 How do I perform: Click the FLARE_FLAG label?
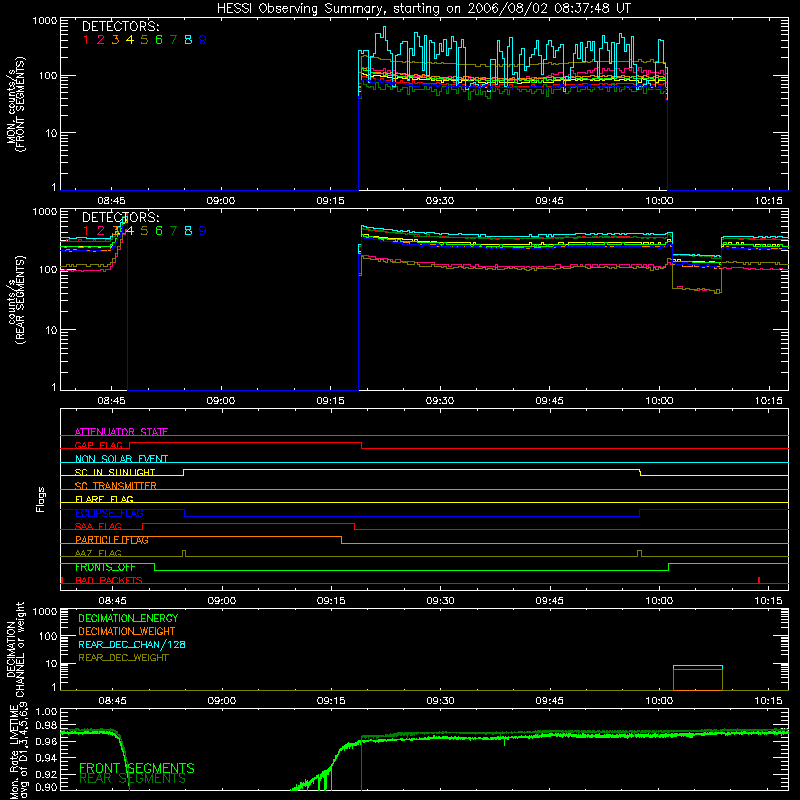pyautogui.click(x=104, y=499)
